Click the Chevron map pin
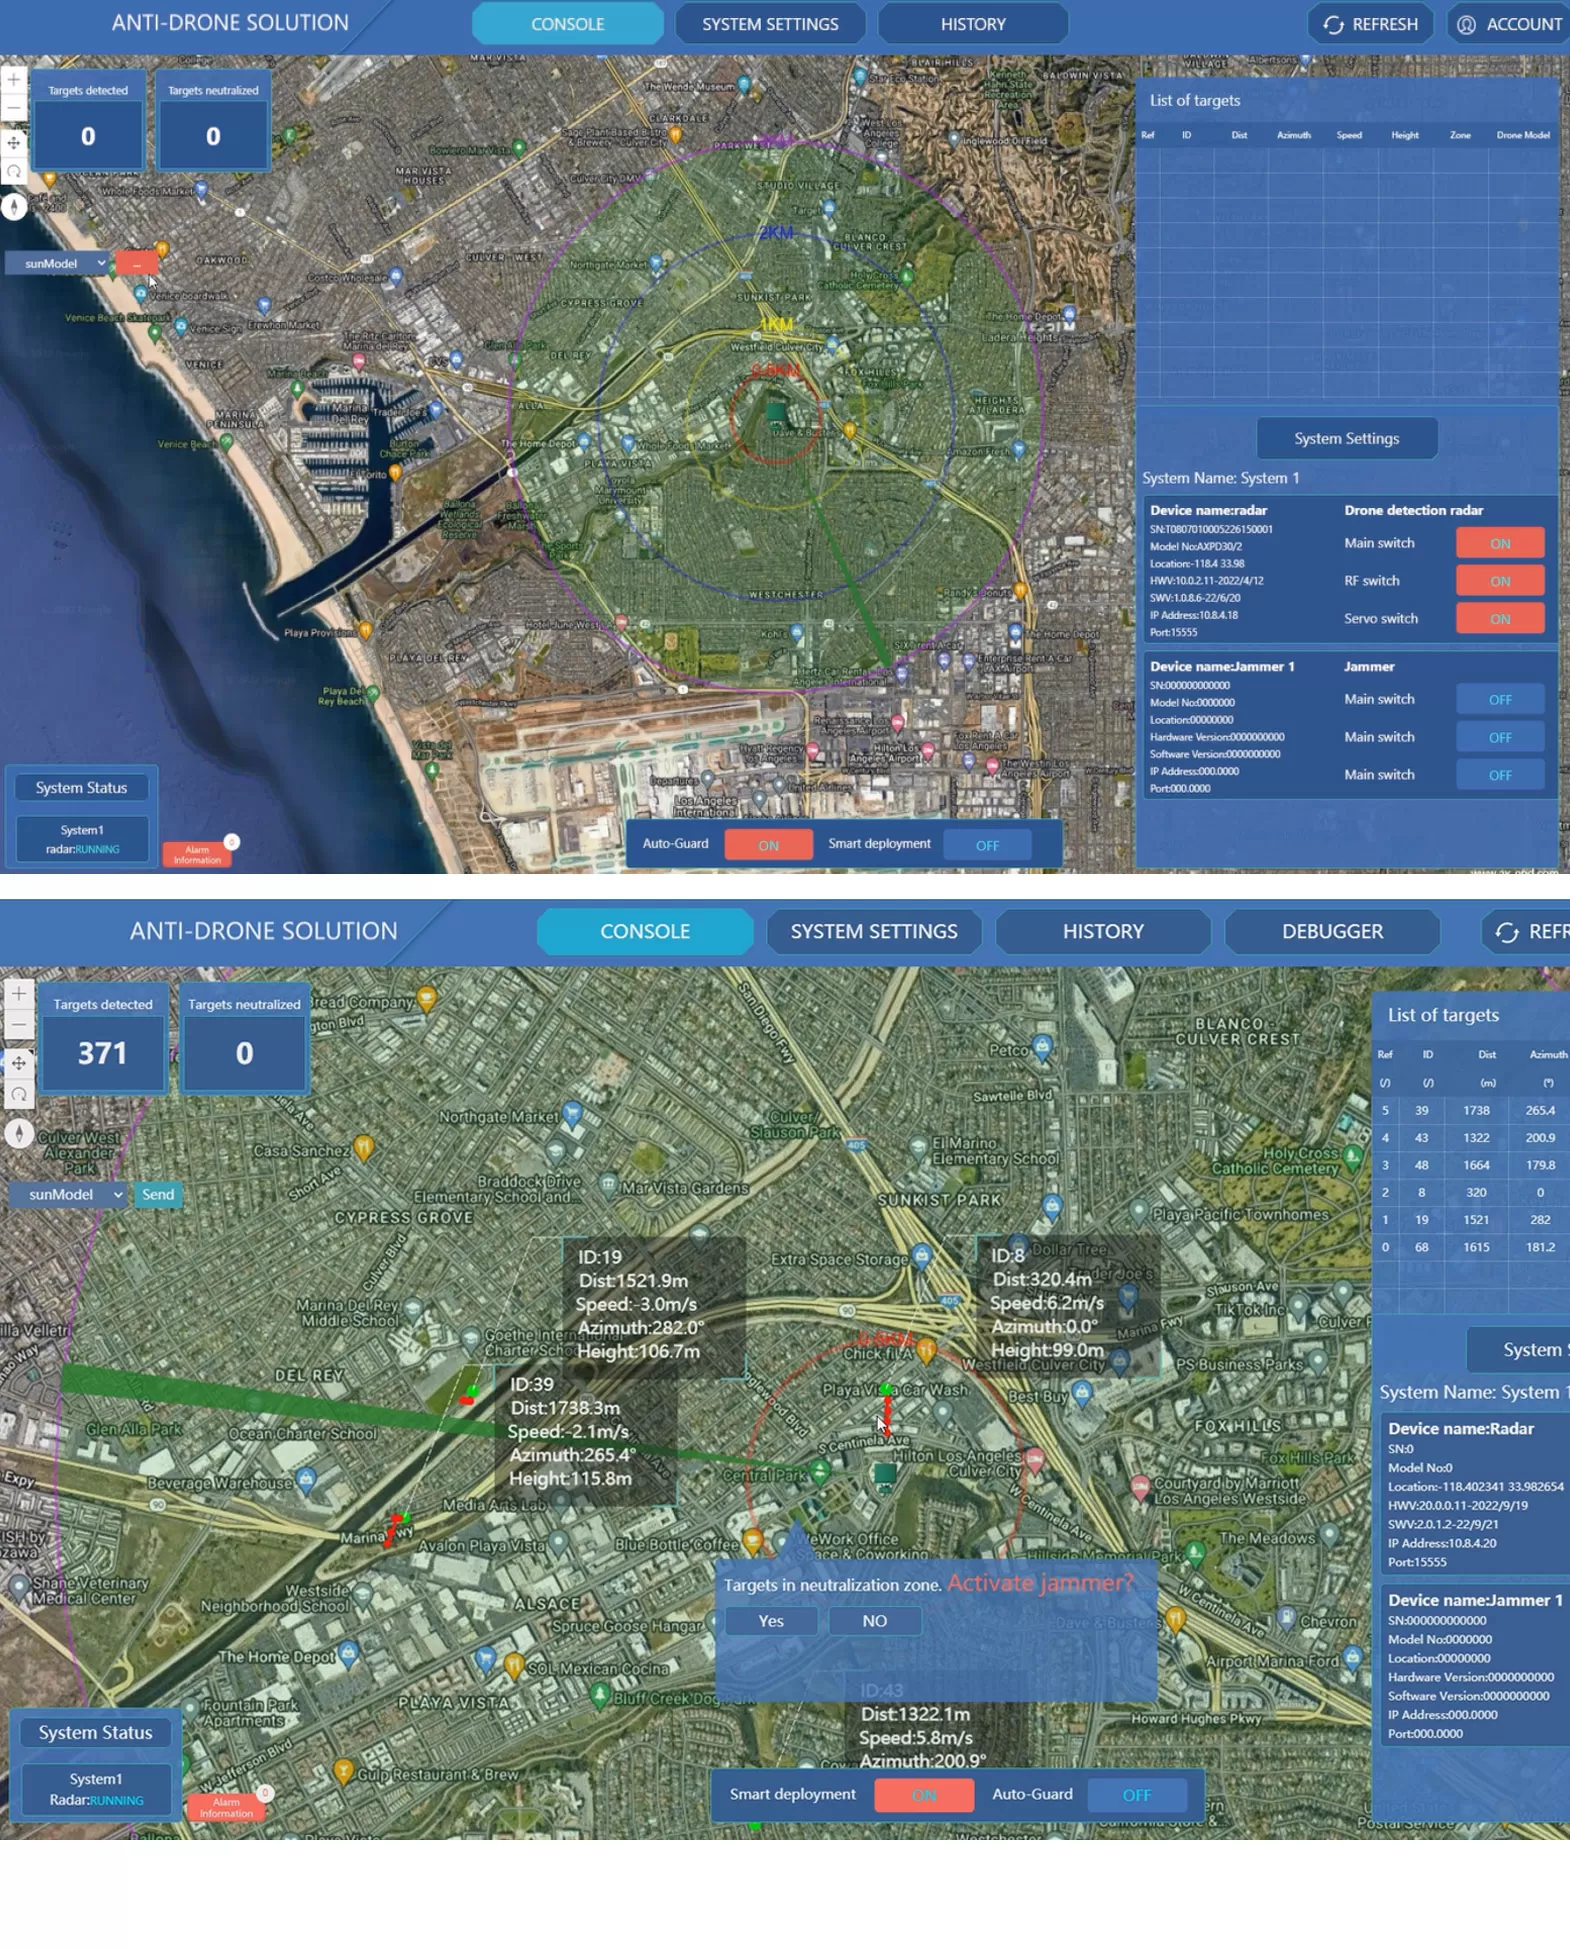 1288,1617
